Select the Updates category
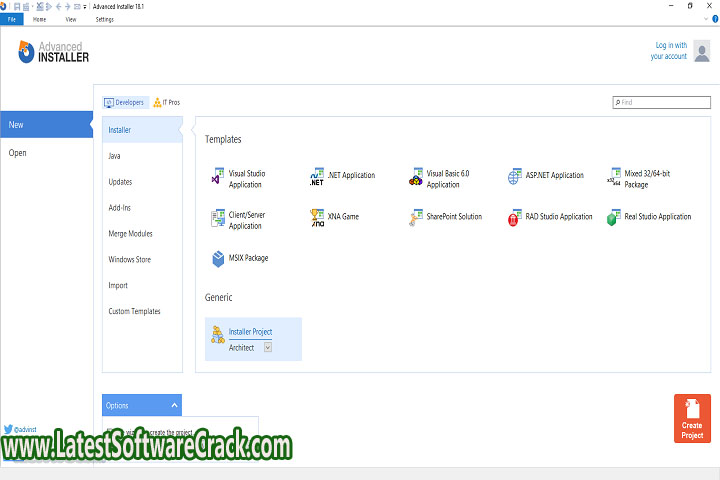This screenshot has height=480, width=720. pyautogui.click(x=120, y=182)
